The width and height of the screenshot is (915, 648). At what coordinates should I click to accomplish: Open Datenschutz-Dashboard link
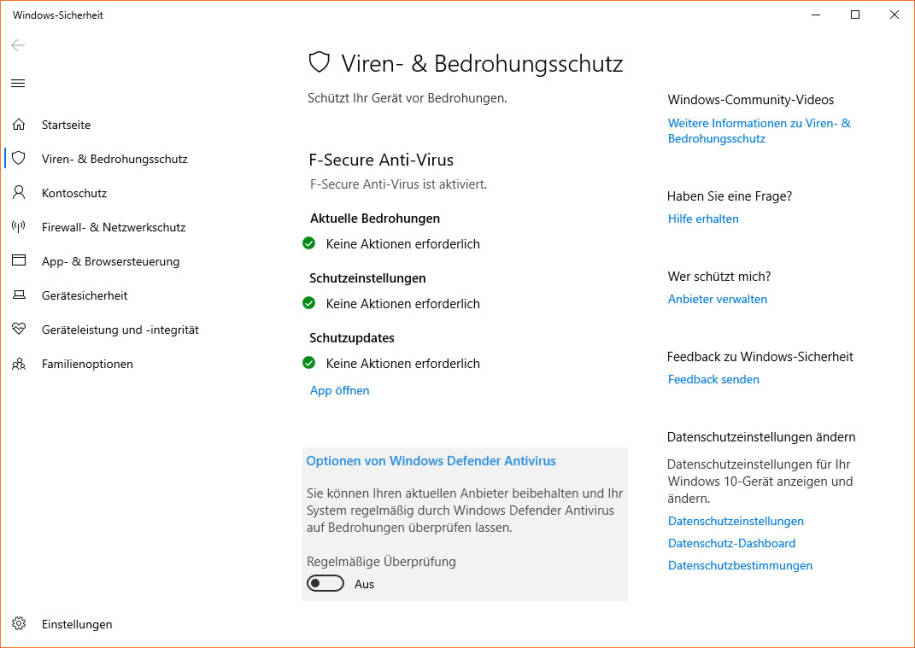732,543
